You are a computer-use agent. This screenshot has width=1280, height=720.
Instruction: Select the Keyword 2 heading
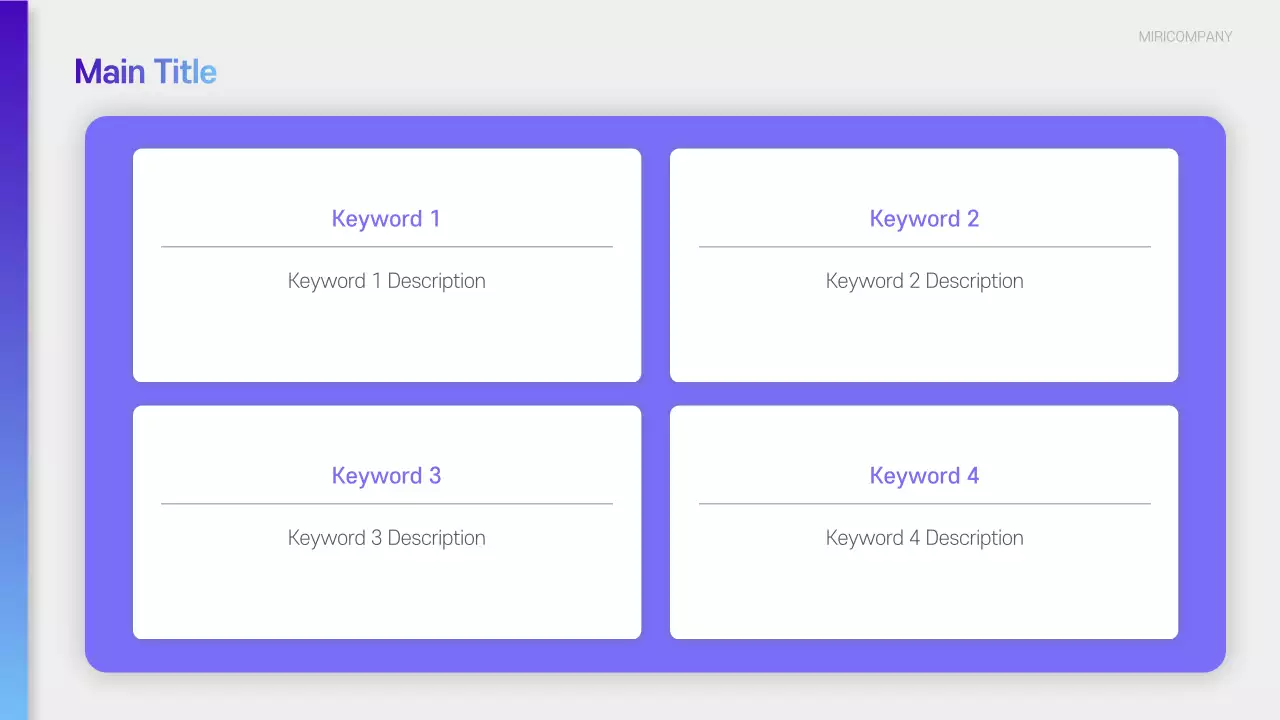[924, 219]
